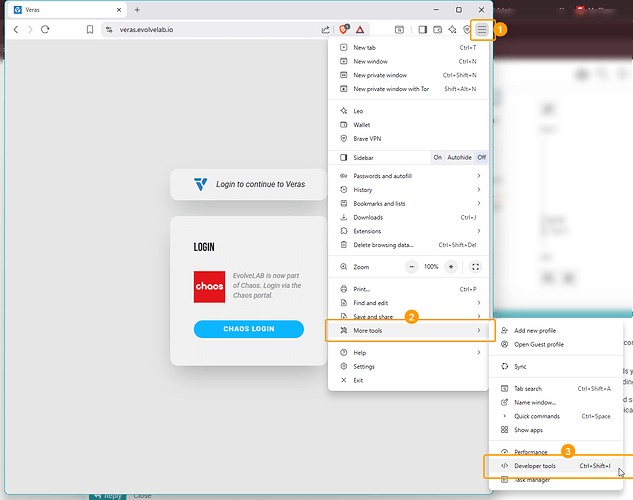Click the Brave Shields lion icon
This screenshot has width=633, height=500.
[x=344, y=29]
